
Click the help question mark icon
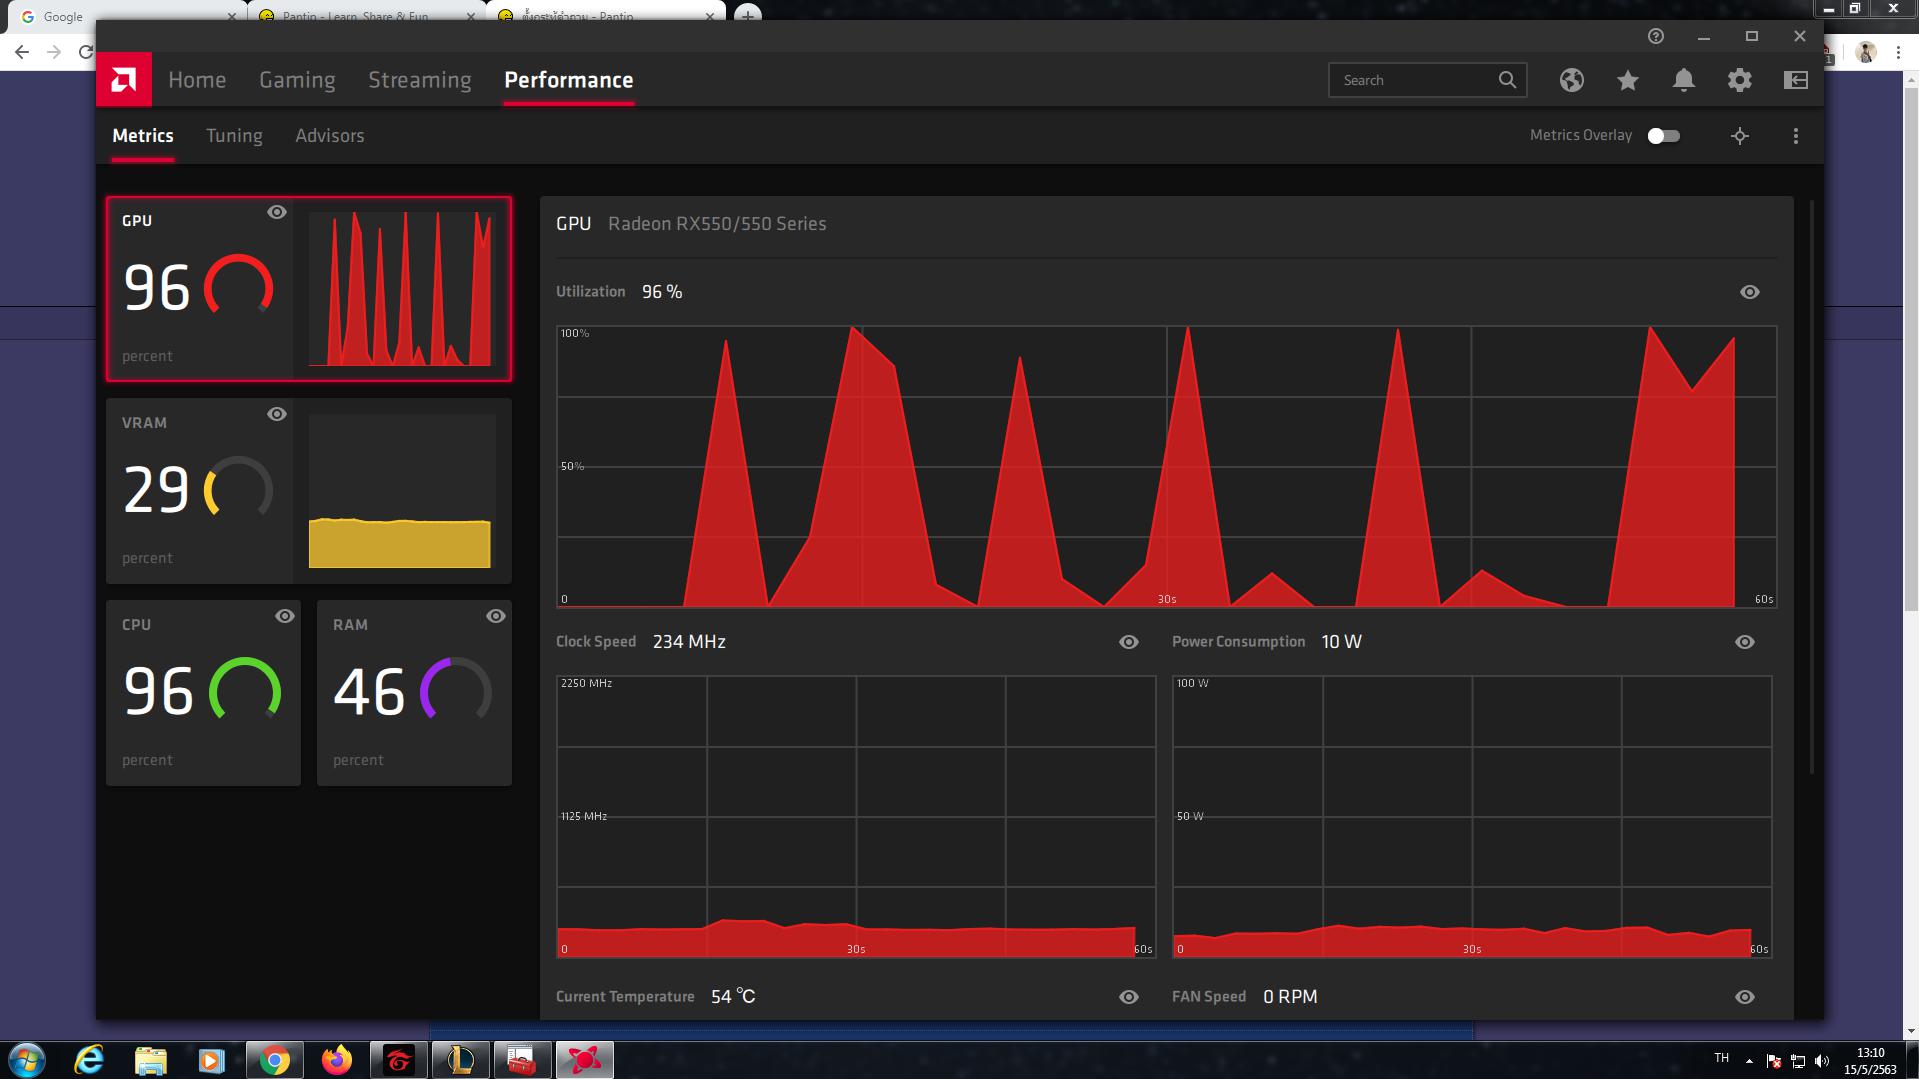1655,36
